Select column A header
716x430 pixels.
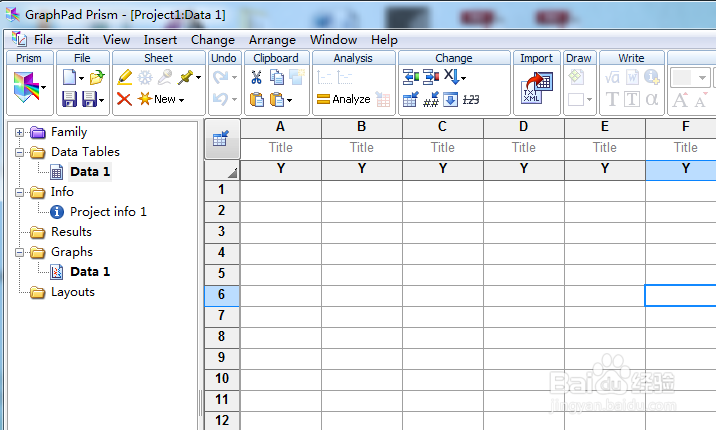pos(280,127)
